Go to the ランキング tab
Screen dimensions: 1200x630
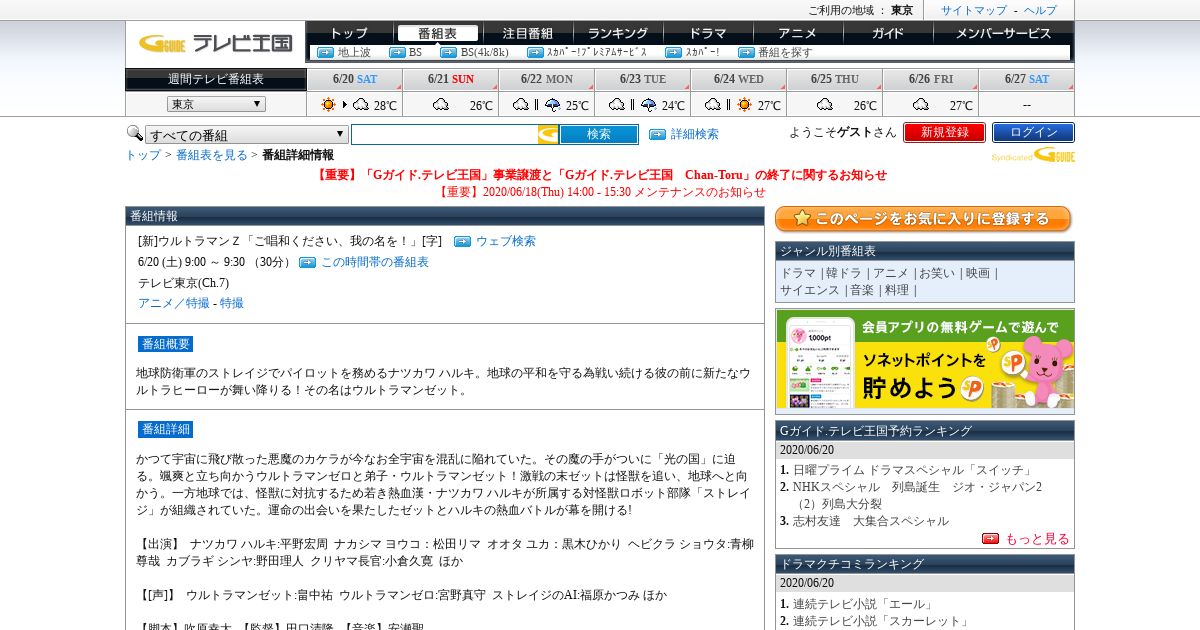click(x=618, y=33)
